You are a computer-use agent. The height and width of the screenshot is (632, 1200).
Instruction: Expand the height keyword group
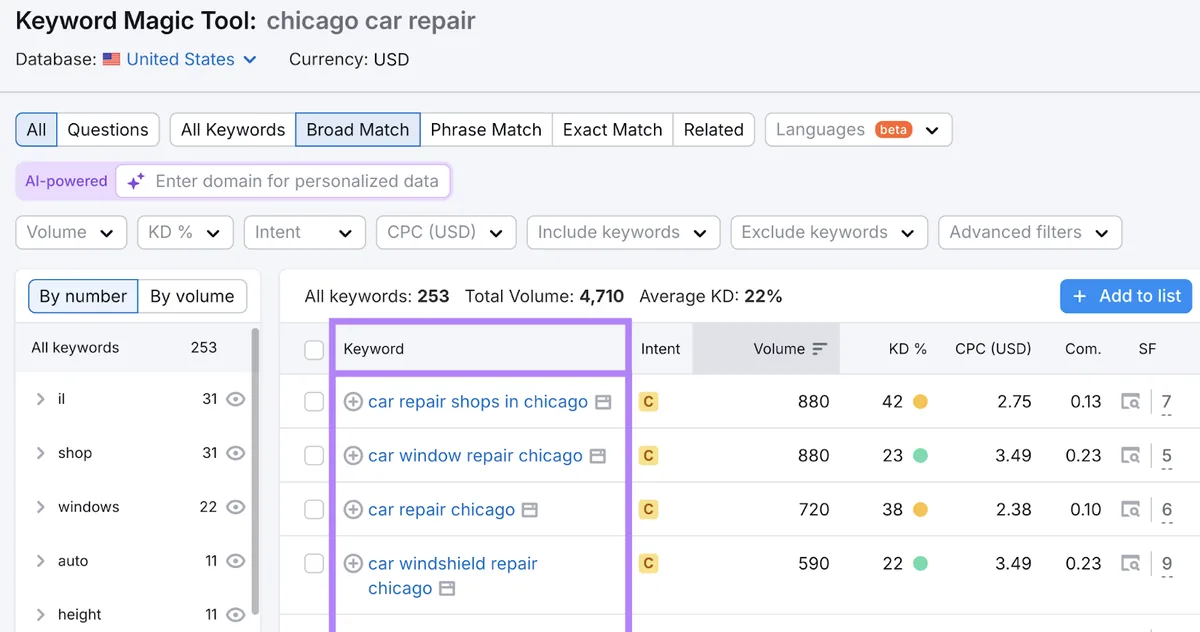point(40,615)
